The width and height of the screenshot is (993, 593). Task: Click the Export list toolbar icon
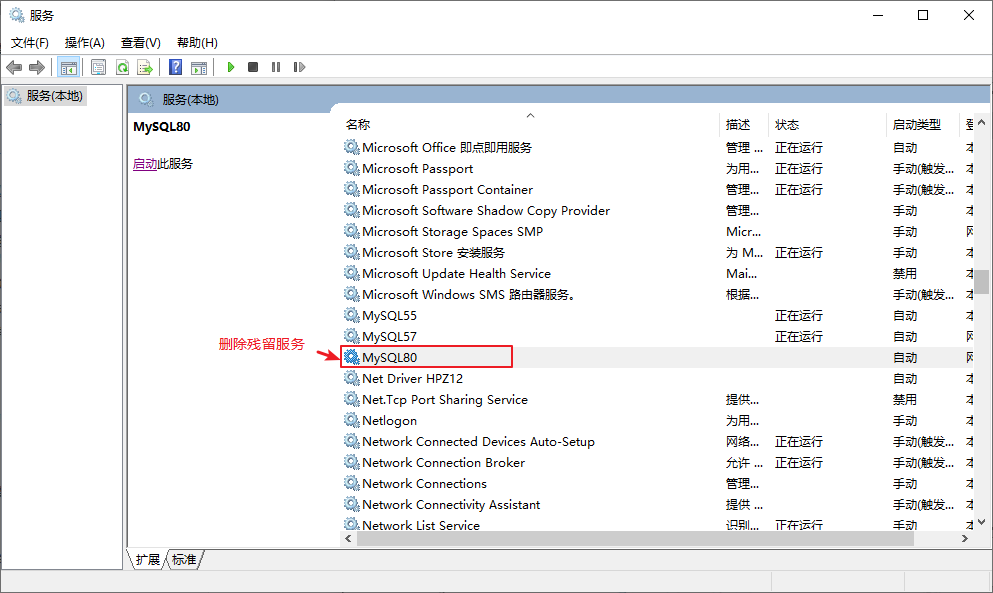(x=145, y=67)
